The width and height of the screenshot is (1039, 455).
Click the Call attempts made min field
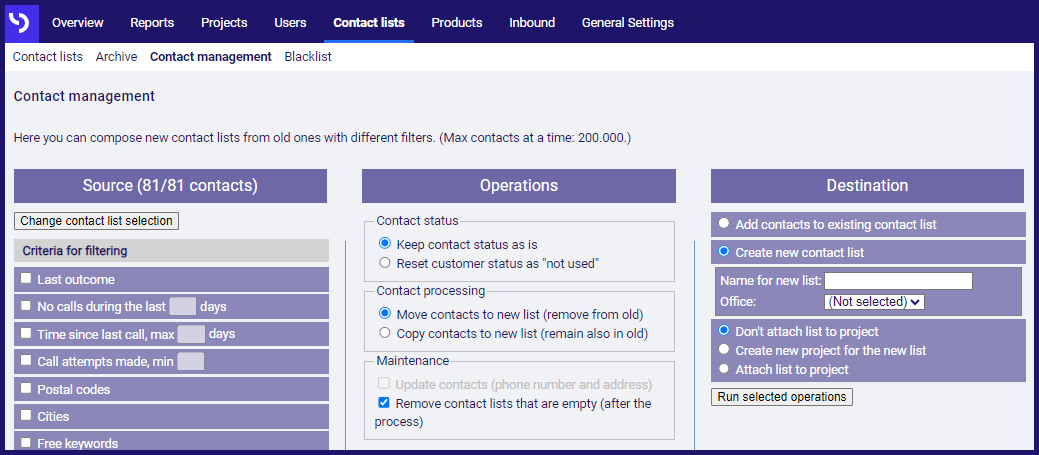click(191, 361)
